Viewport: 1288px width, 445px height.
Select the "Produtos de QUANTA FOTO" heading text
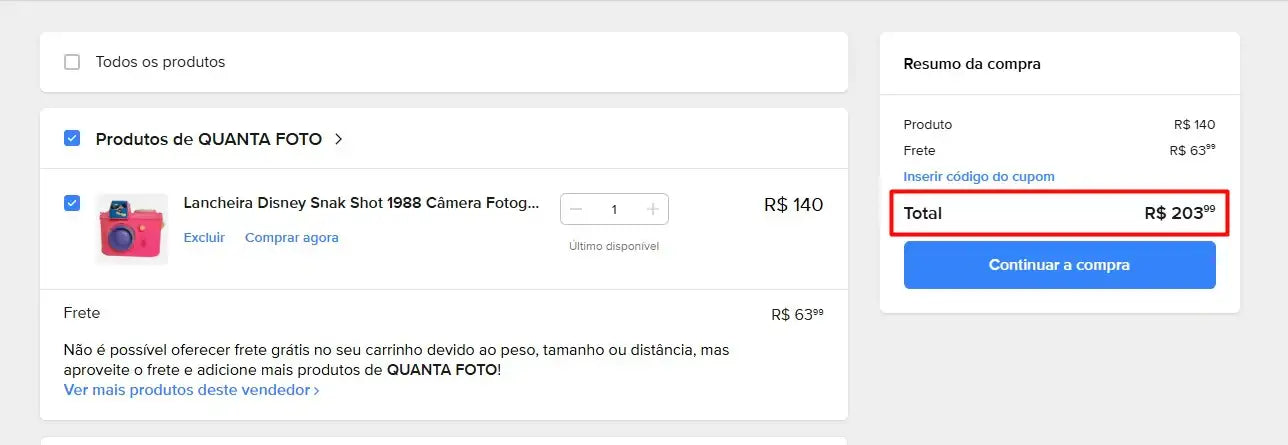208,139
